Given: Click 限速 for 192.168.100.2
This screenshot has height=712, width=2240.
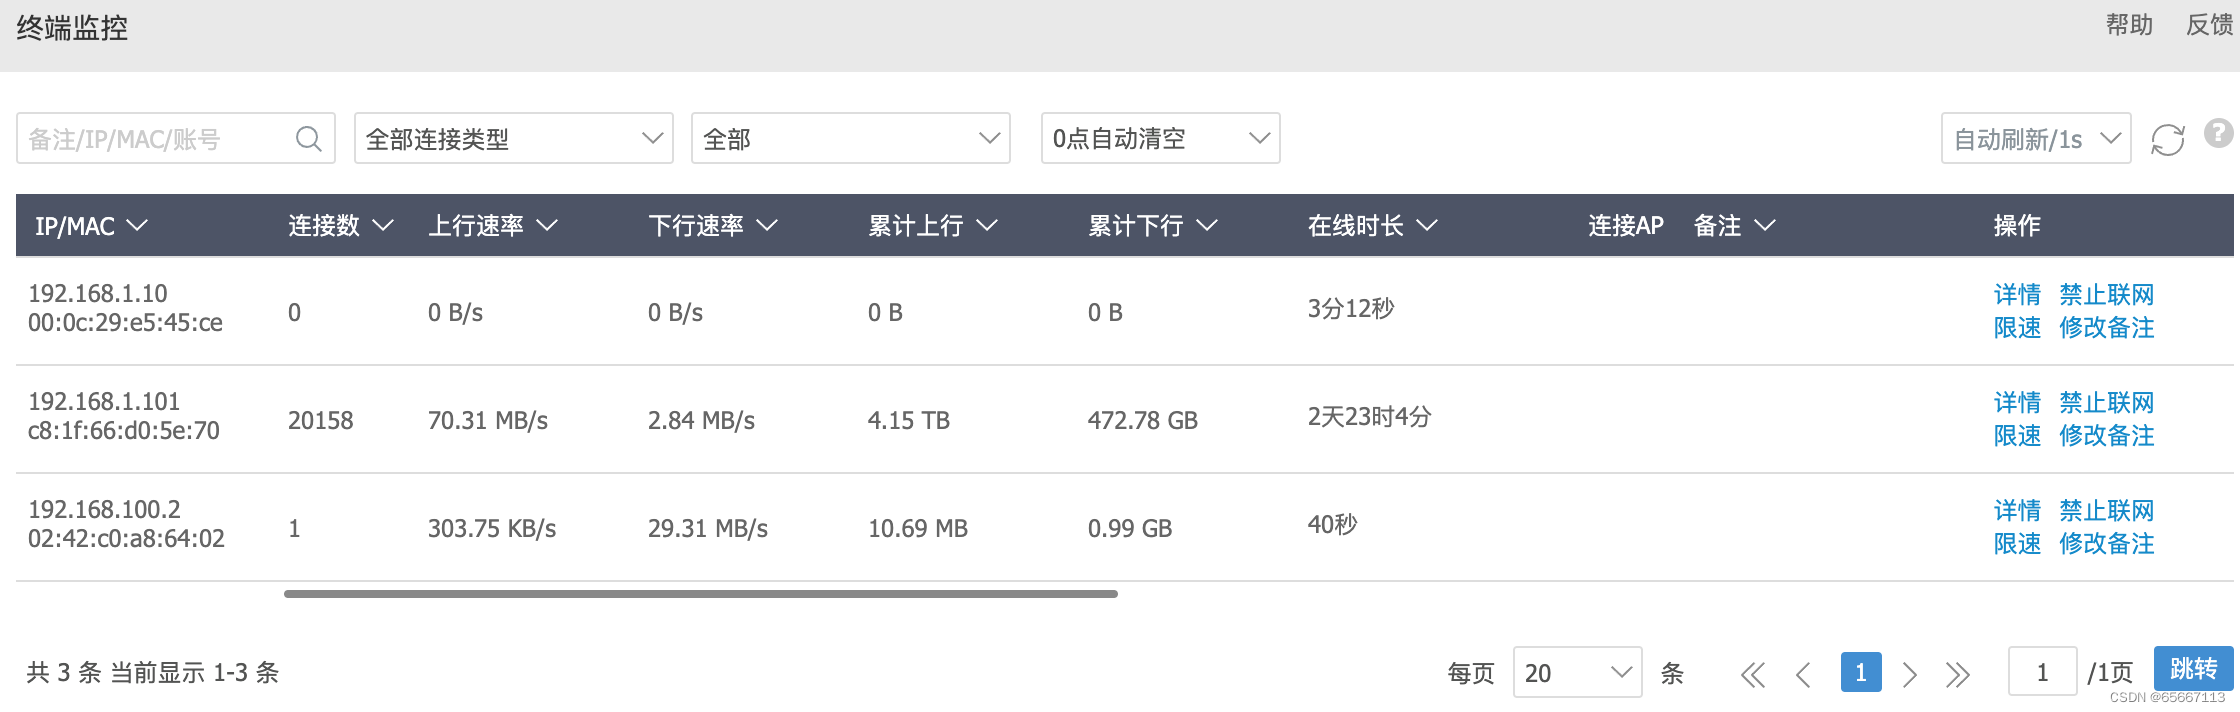Looking at the screenshot, I should click(2017, 544).
